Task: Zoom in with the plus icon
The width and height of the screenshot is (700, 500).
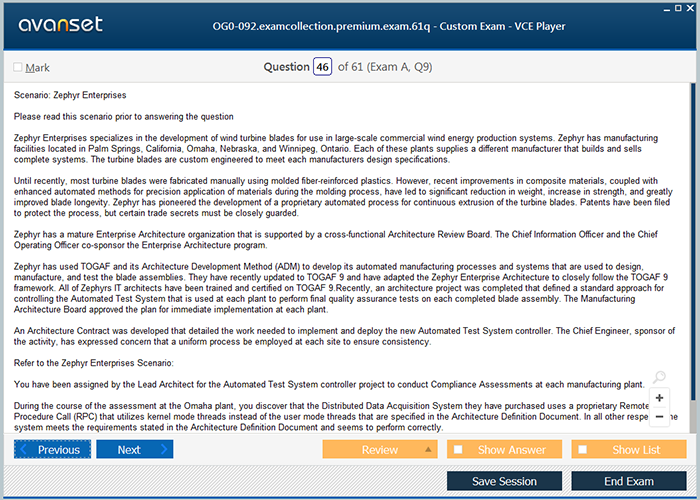Action: coord(659,397)
